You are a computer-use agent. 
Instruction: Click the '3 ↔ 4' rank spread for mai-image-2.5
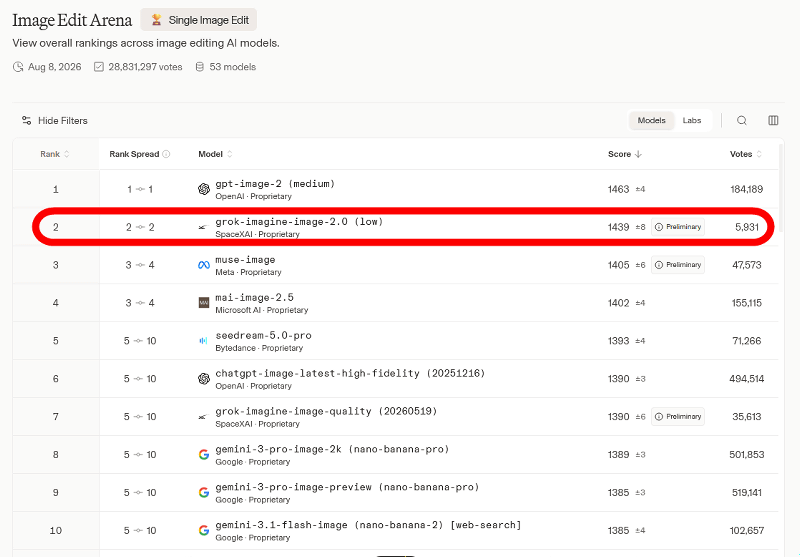pyautogui.click(x=140, y=303)
